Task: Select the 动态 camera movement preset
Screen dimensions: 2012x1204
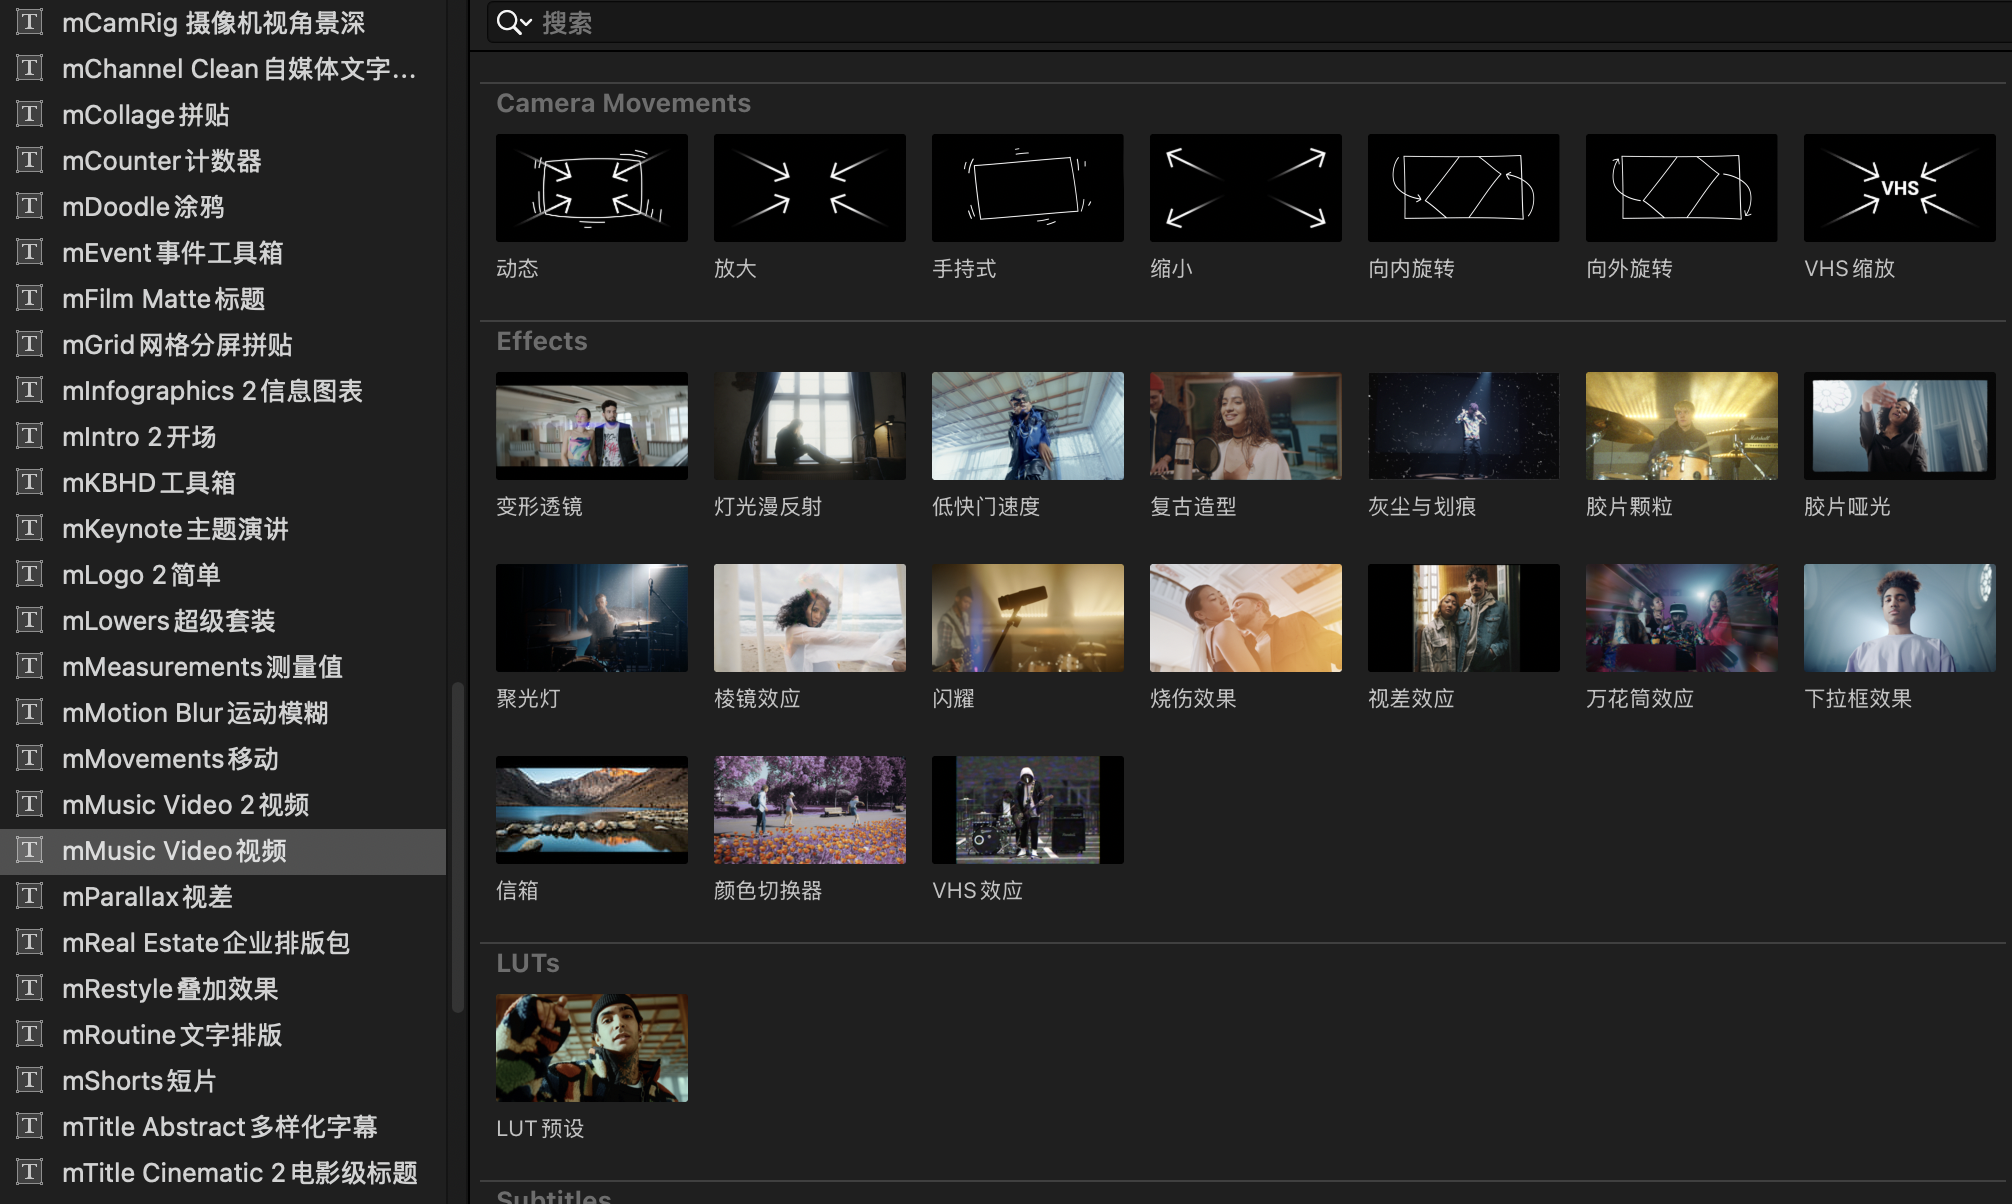Action: tap(592, 188)
